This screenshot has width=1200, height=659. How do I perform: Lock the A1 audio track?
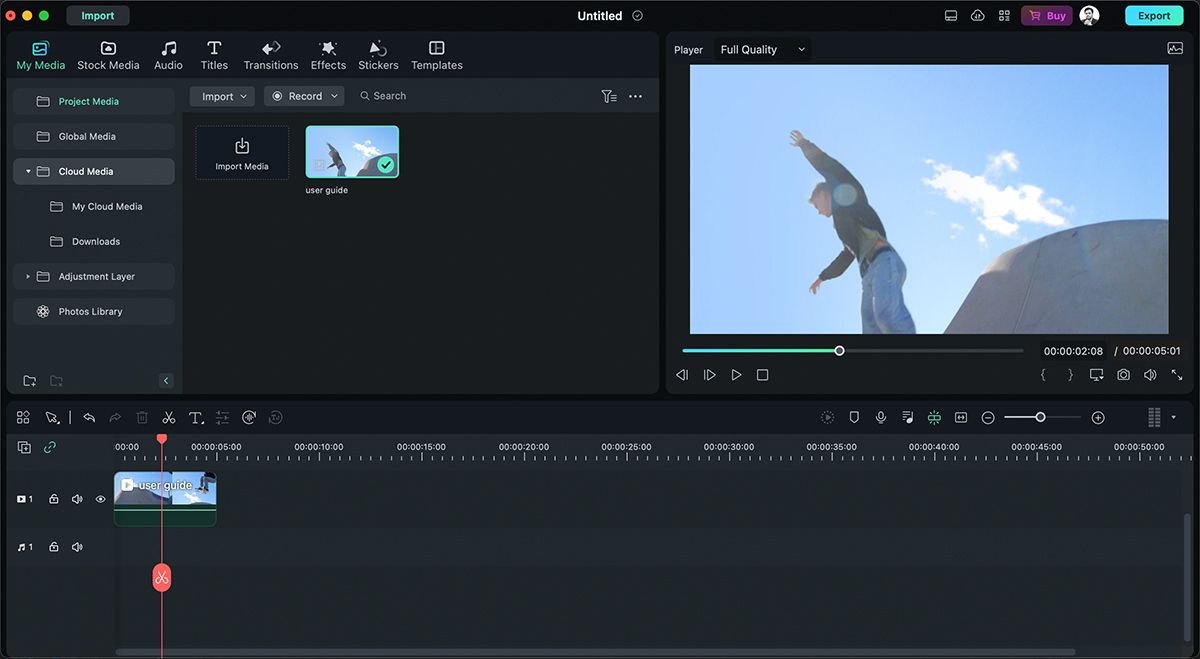coord(53,547)
